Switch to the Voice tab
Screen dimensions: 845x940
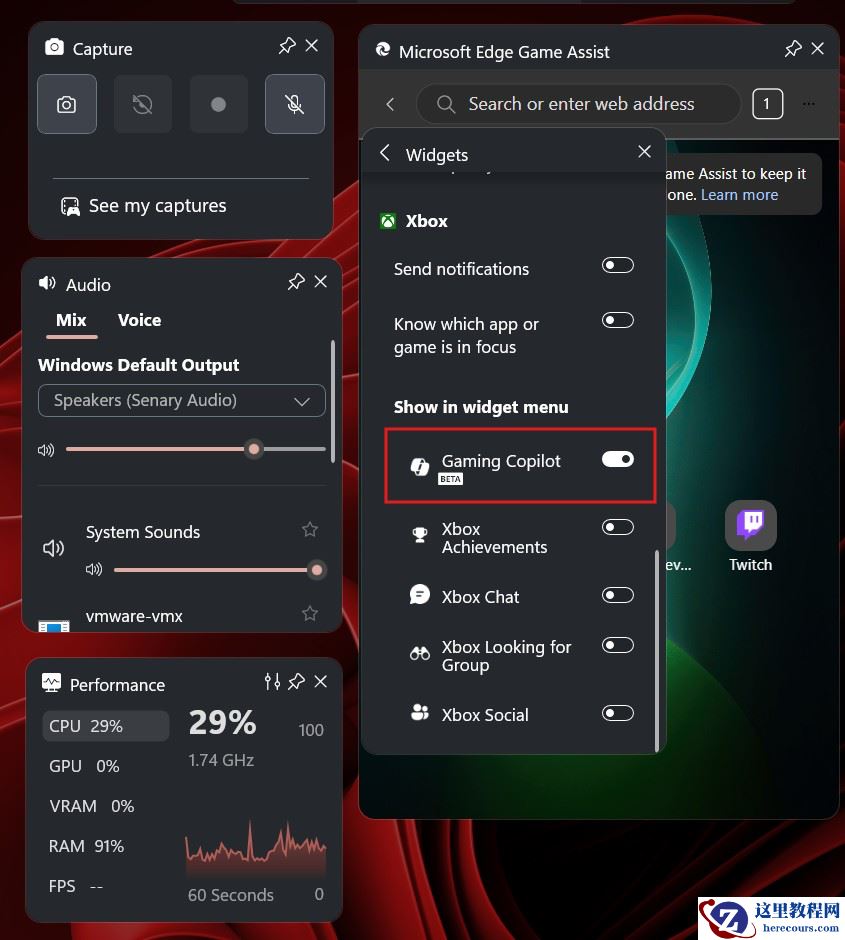click(139, 320)
